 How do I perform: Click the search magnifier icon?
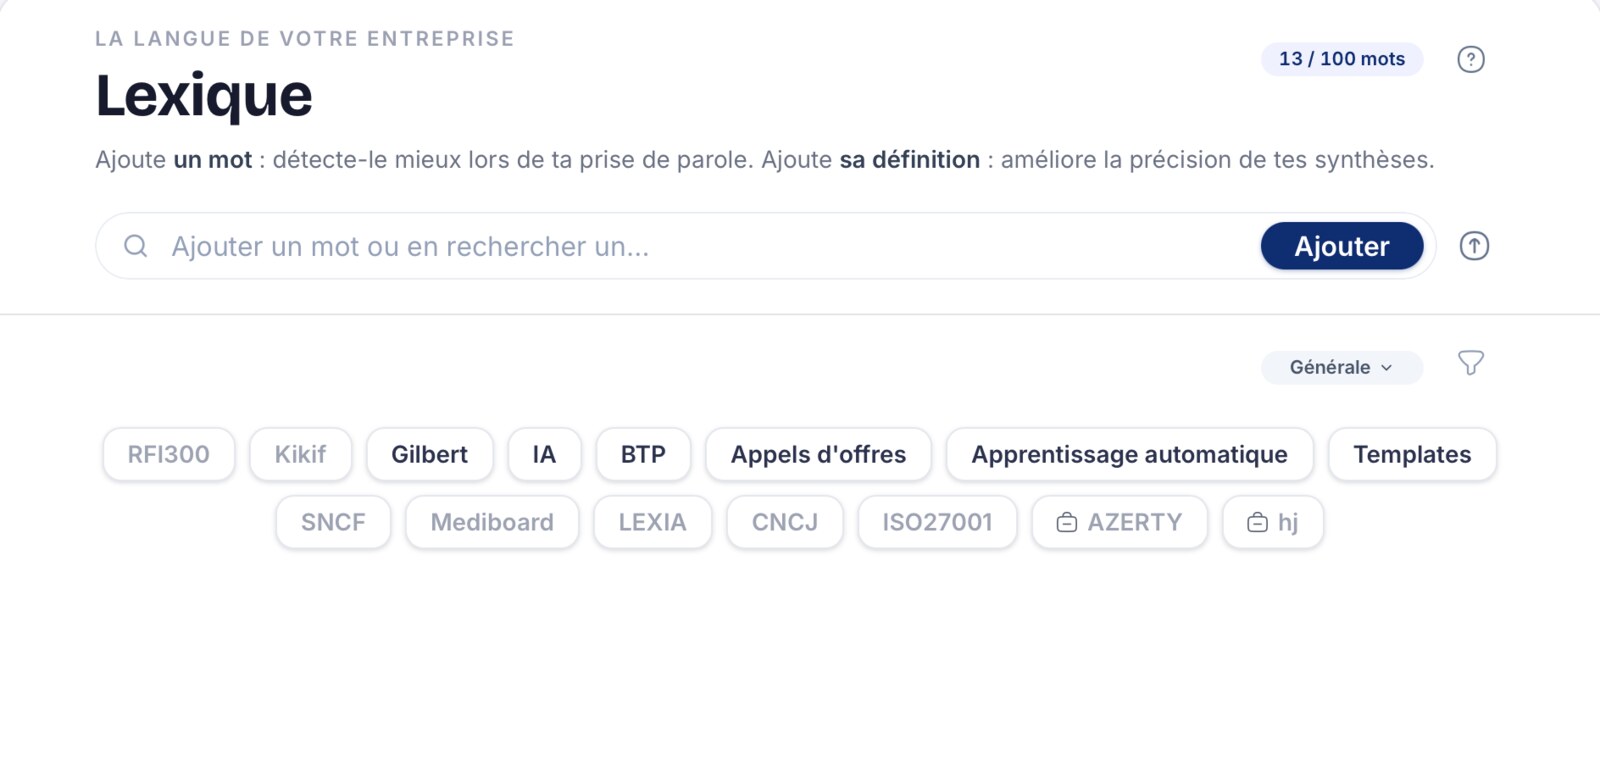pyautogui.click(x=136, y=246)
